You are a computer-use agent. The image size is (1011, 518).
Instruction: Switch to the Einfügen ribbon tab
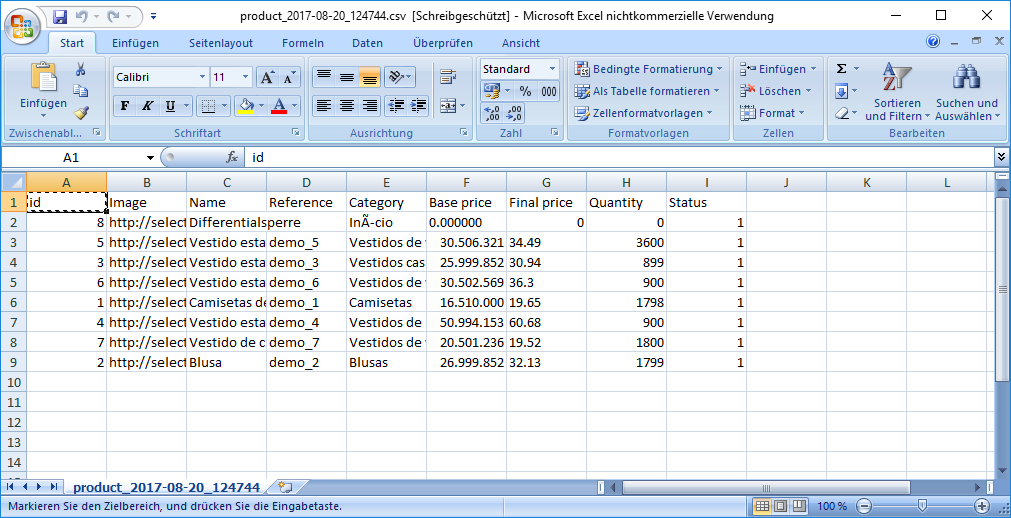pyautogui.click(x=135, y=43)
